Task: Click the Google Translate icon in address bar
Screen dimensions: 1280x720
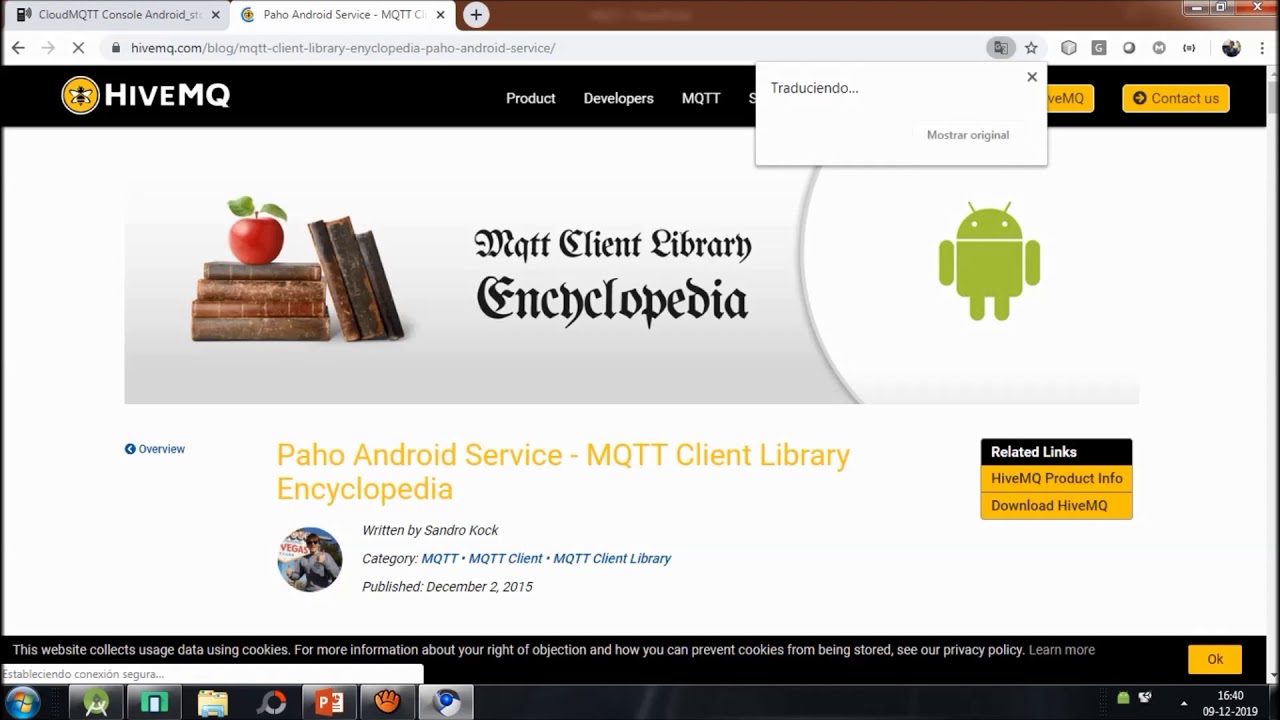Action: tap(1000, 47)
